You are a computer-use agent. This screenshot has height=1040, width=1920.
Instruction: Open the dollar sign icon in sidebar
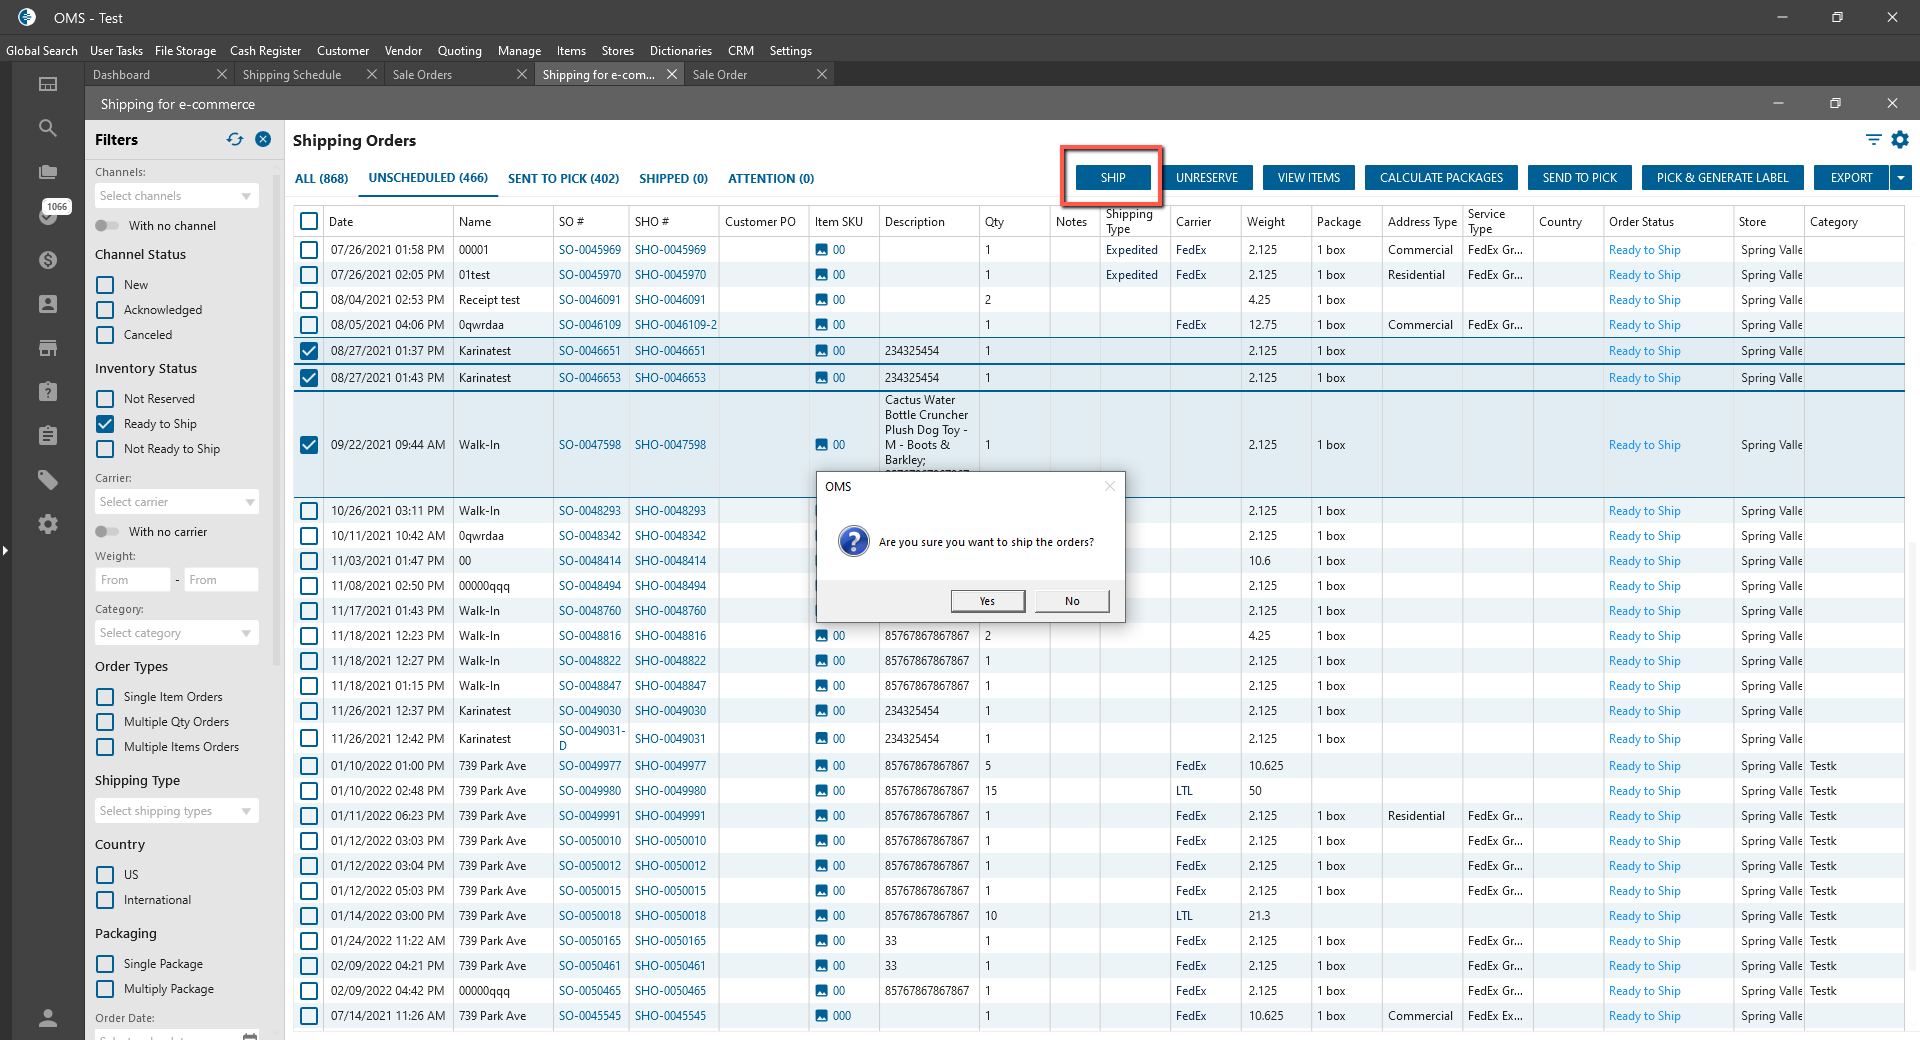click(x=47, y=260)
